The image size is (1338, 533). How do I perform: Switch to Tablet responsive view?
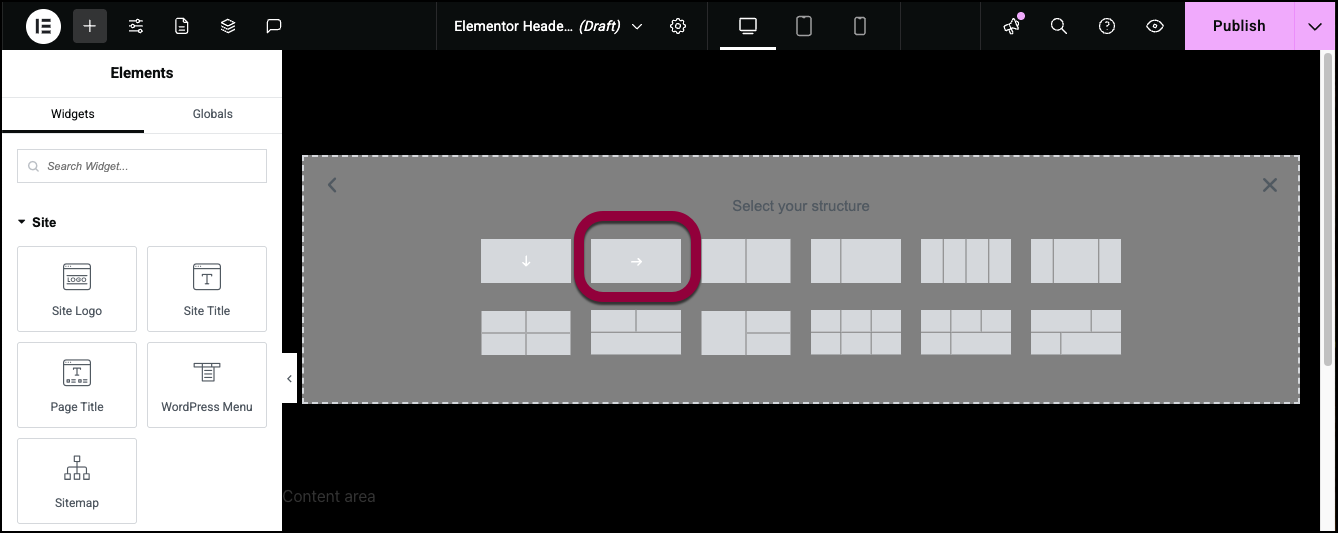[804, 26]
